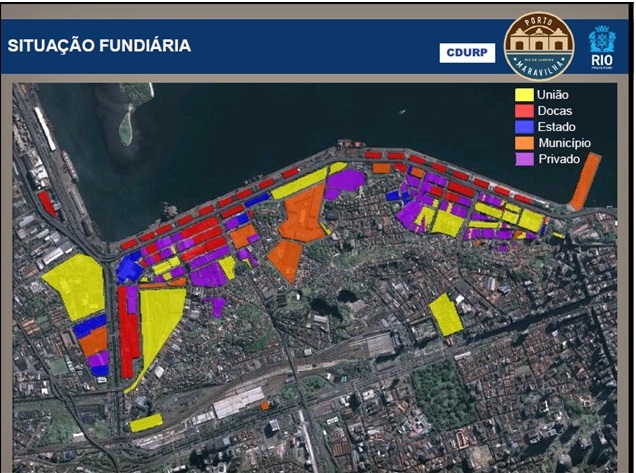Click the CDURP logo badge

tap(467, 53)
